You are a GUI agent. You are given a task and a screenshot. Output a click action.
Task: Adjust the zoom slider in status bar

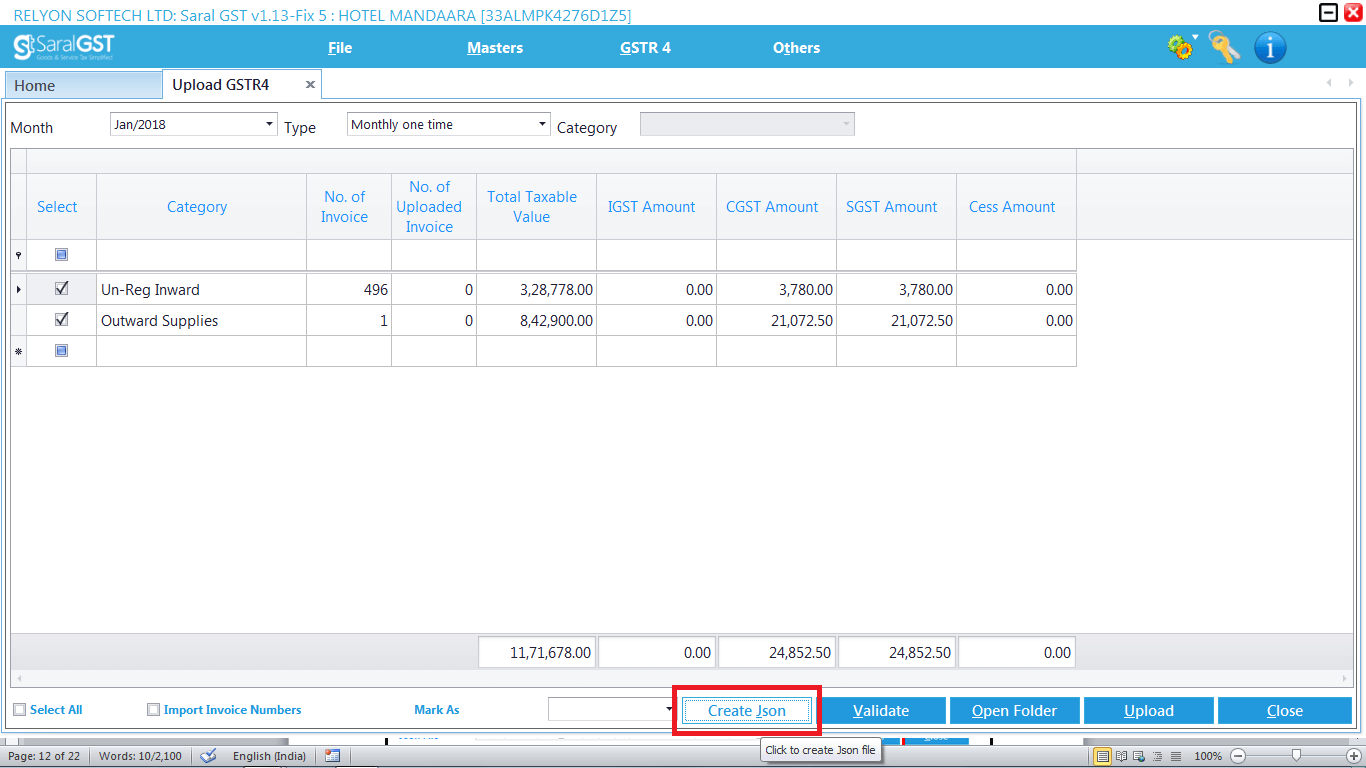click(x=1296, y=756)
